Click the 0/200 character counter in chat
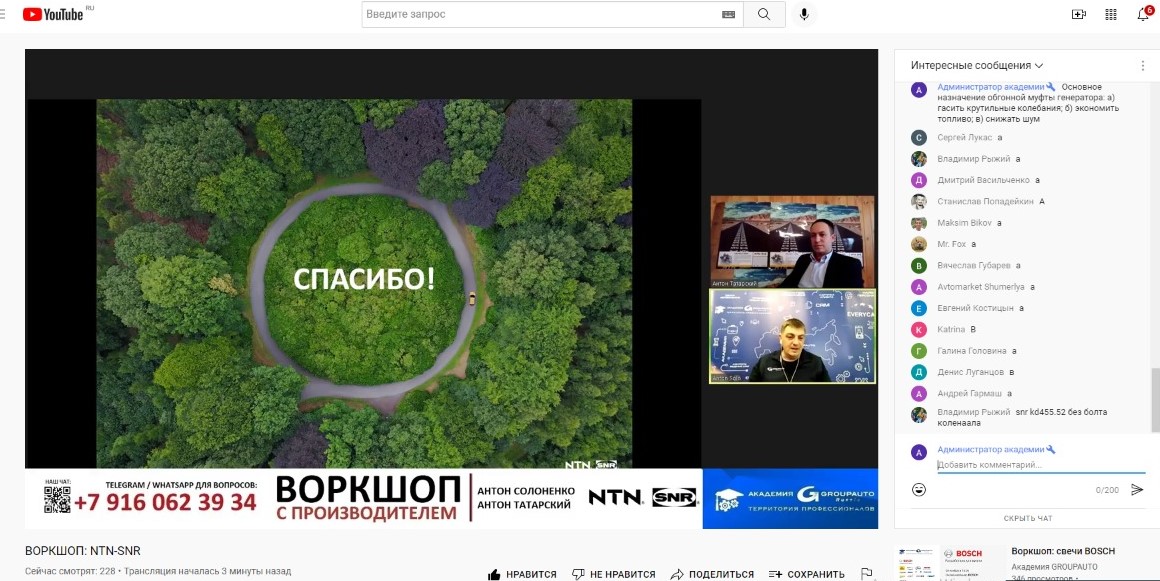Screen dimensions: 1160x581 click(1107, 490)
